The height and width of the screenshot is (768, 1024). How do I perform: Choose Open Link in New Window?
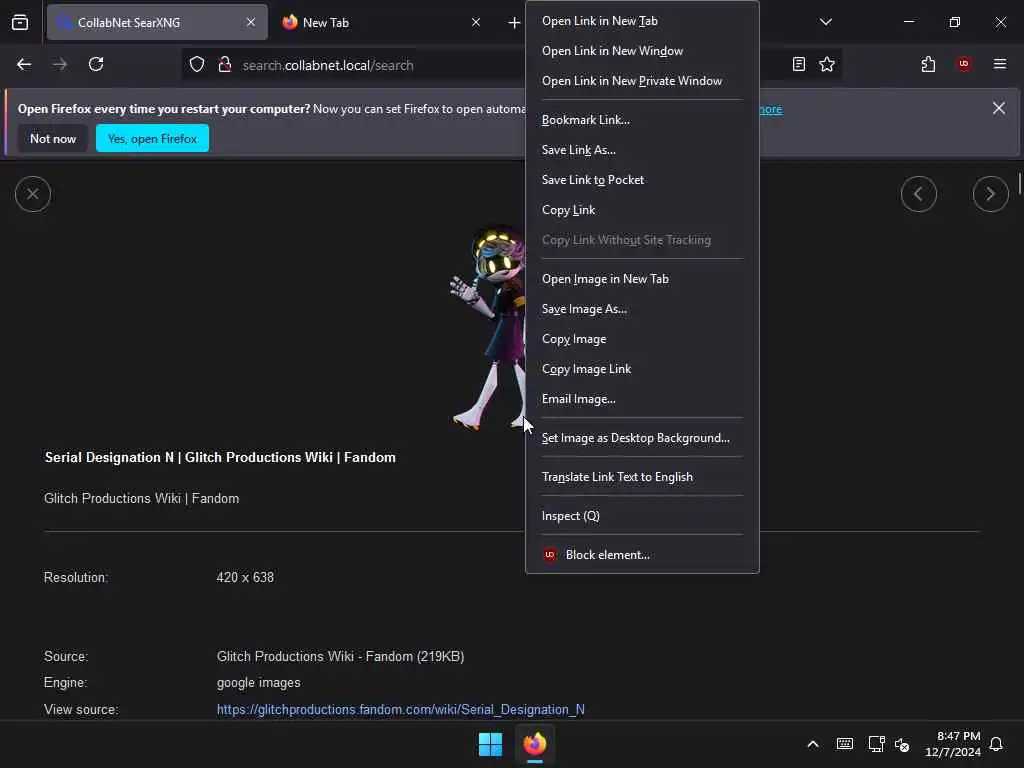[642, 51]
